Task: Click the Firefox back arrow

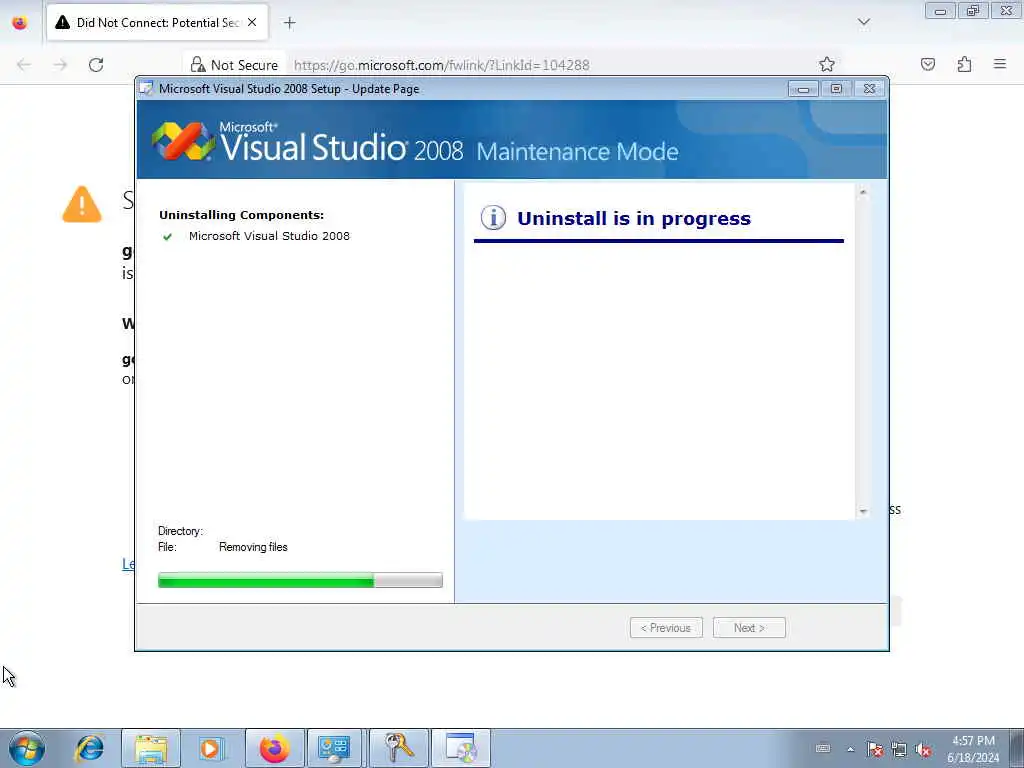Action: pyautogui.click(x=24, y=65)
